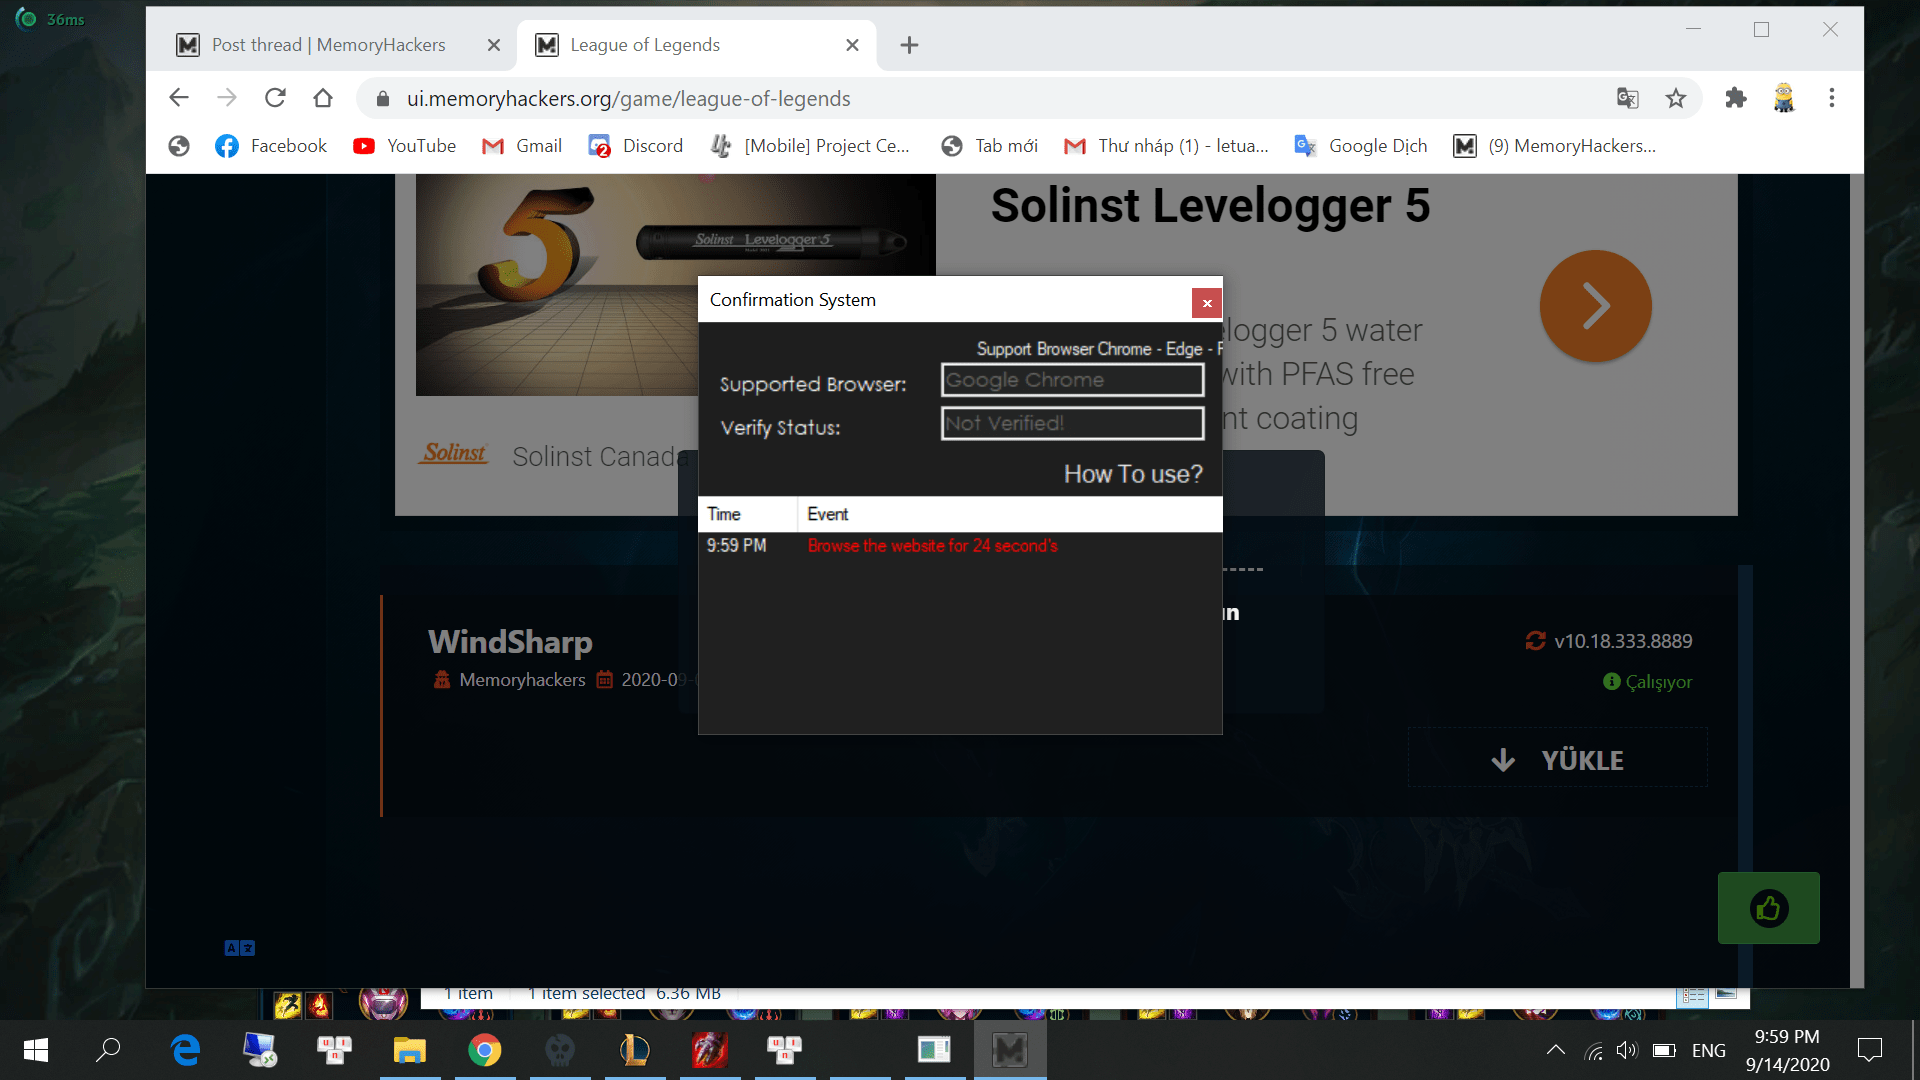1920x1080 pixels.
Task: Click the orange arrow button on the ad
Action: (1595, 305)
